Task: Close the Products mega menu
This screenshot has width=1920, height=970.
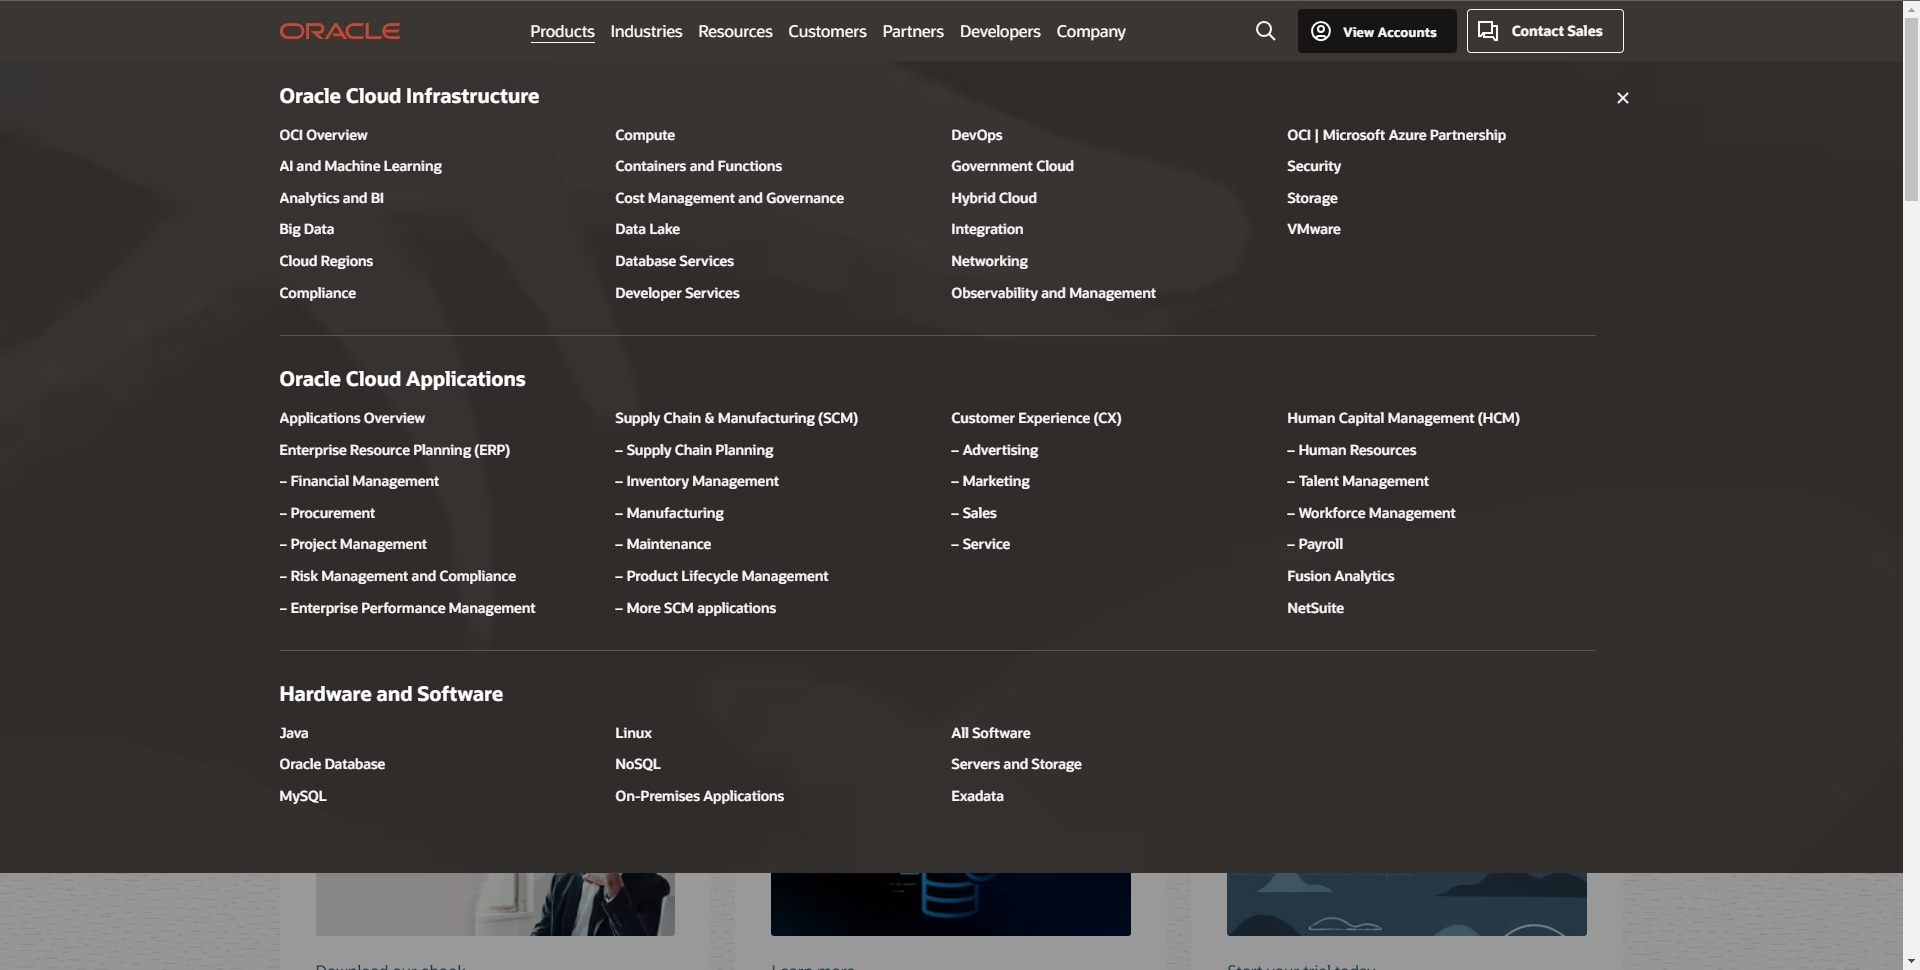Action: click(1622, 98)
